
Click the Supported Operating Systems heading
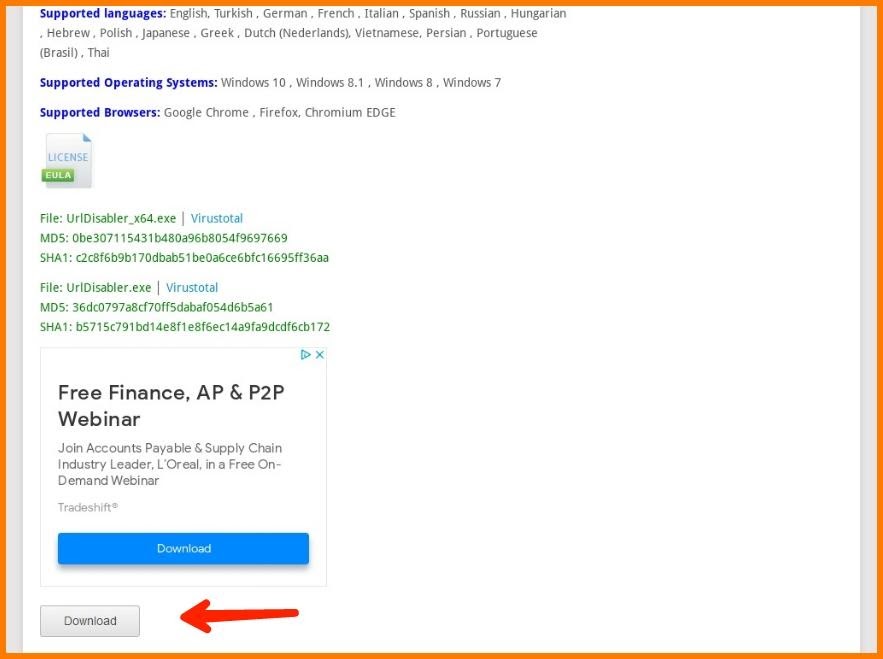pyautogui.click(x=128, y=83)
